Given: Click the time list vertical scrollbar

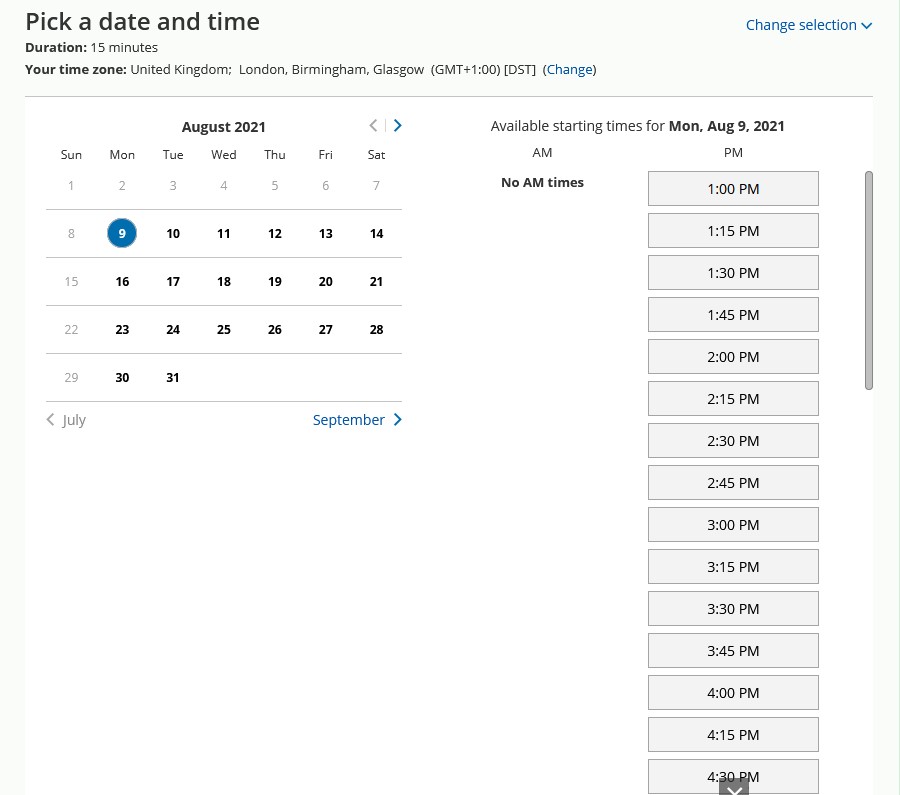Looking at the screenshot, I should [x=868, y=280].
